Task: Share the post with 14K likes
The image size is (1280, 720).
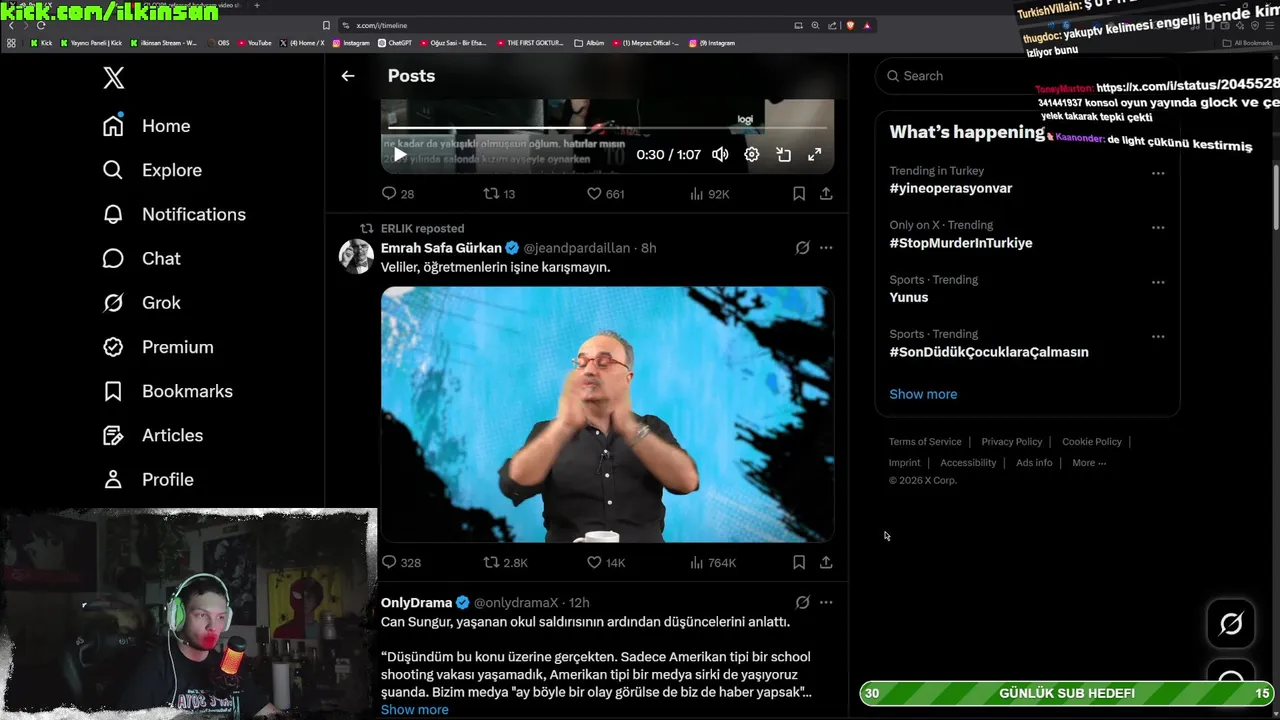Action: (826, 563)
